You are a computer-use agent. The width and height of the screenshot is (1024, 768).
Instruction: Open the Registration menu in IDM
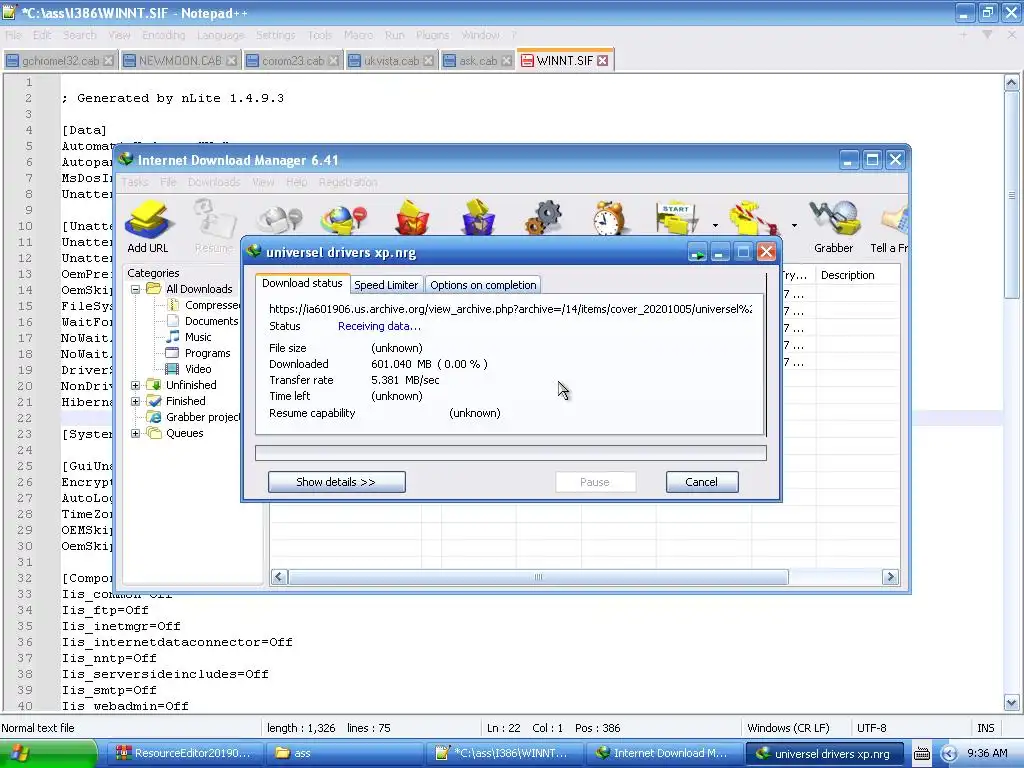click(348, 182)
